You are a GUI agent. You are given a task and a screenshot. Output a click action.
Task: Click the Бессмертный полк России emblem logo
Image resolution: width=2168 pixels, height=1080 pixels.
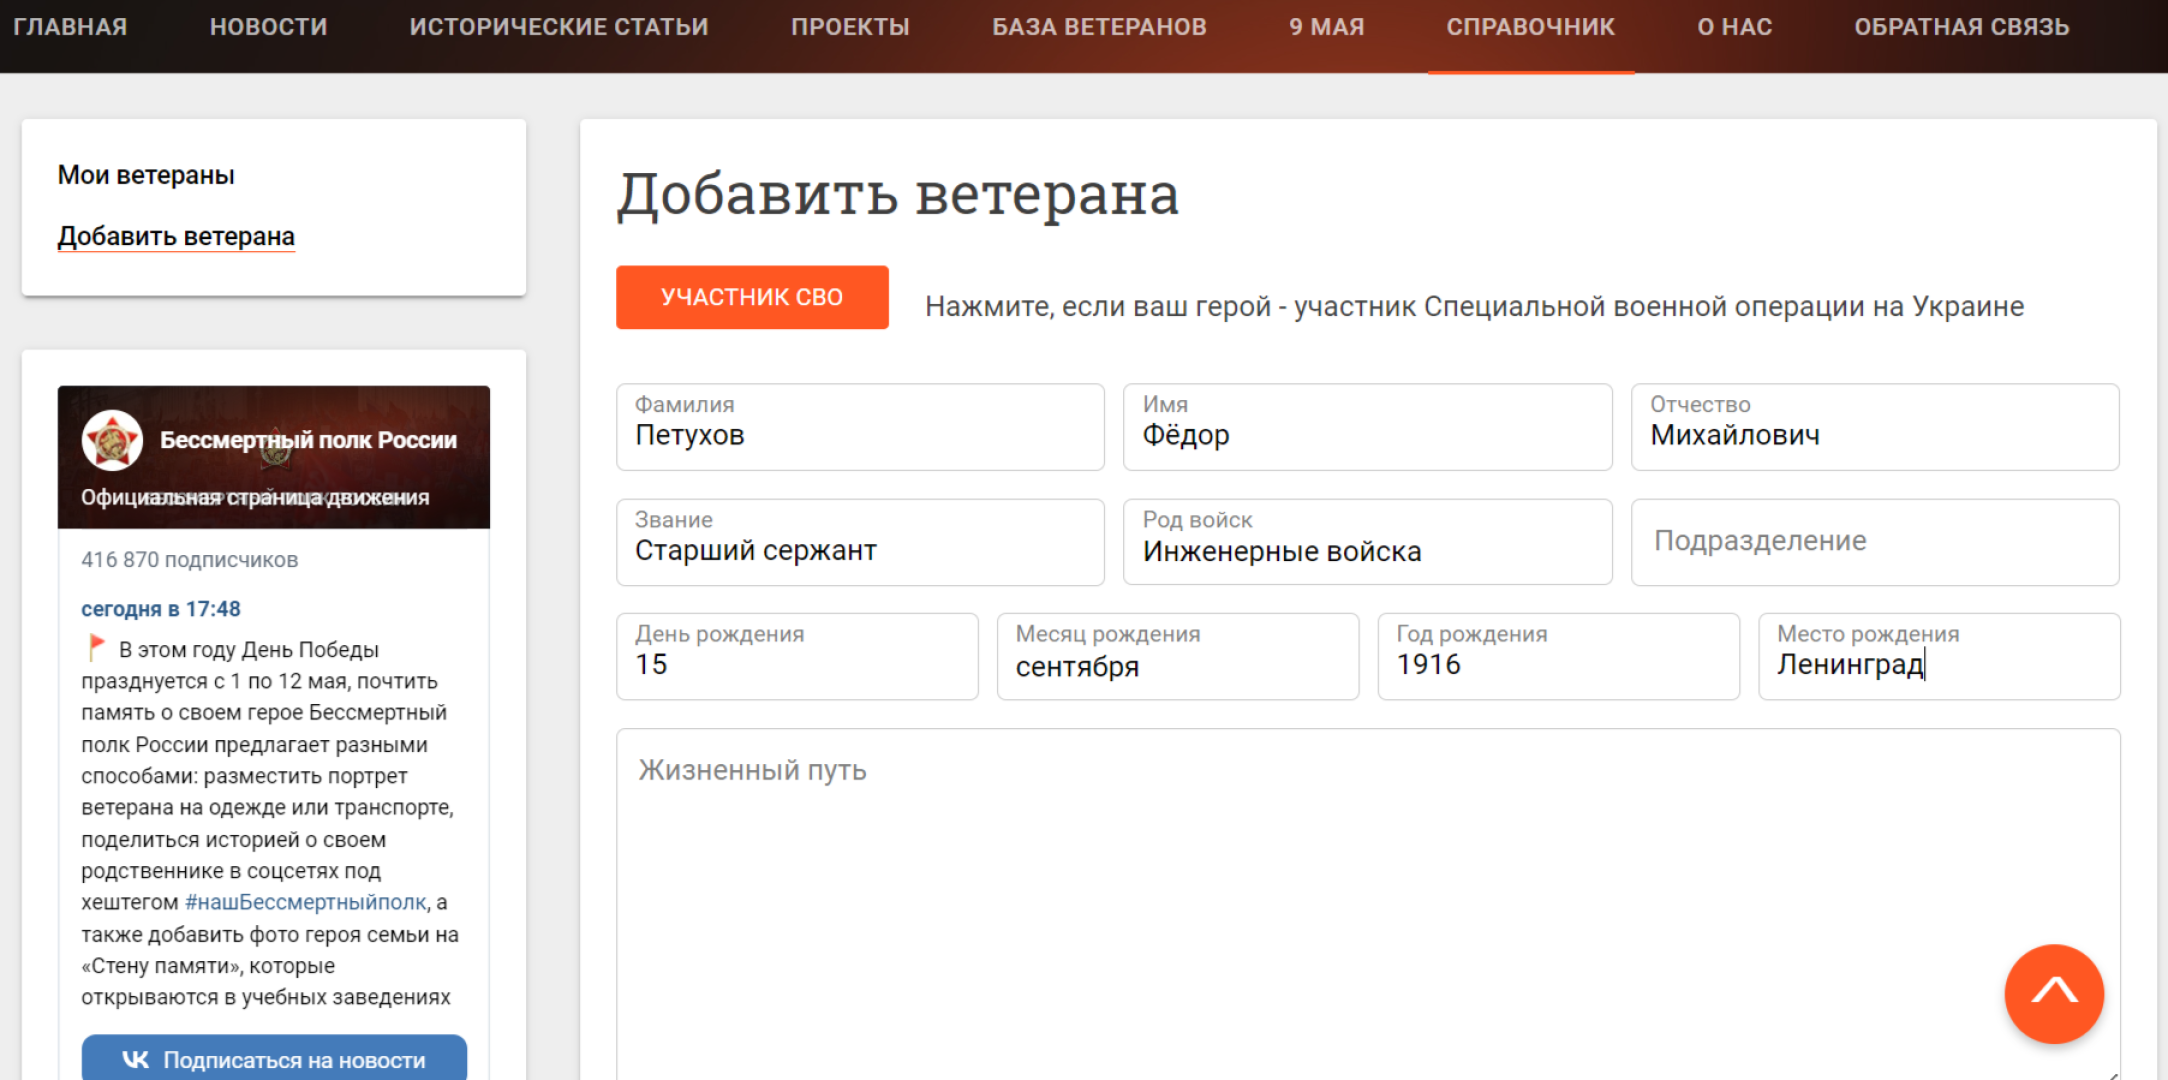coord(112,438)
